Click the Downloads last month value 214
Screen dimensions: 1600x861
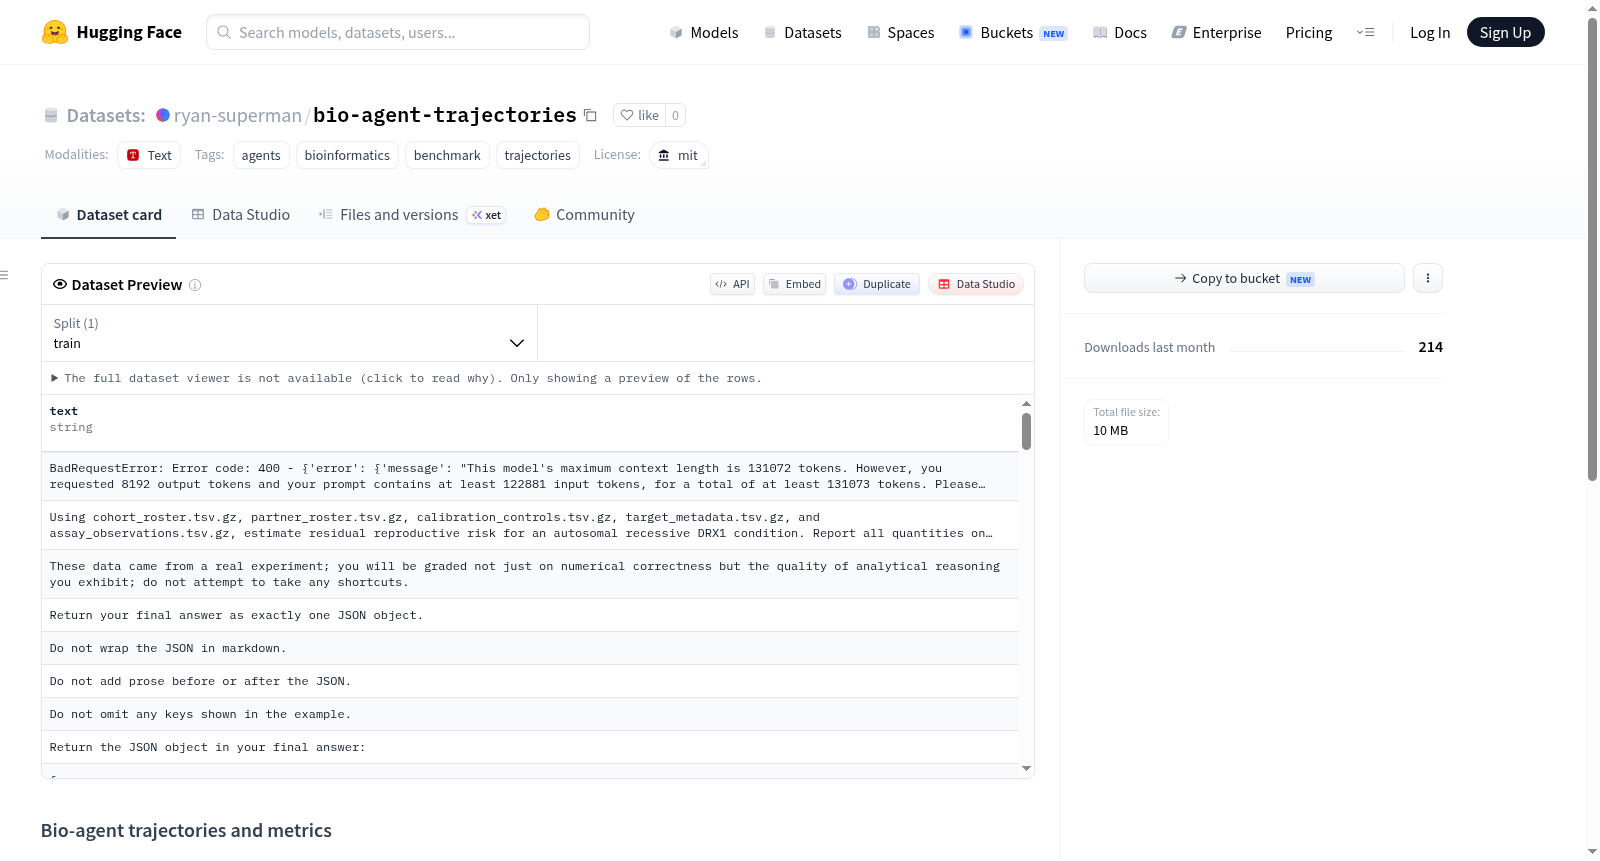[x=1430, y=347]
